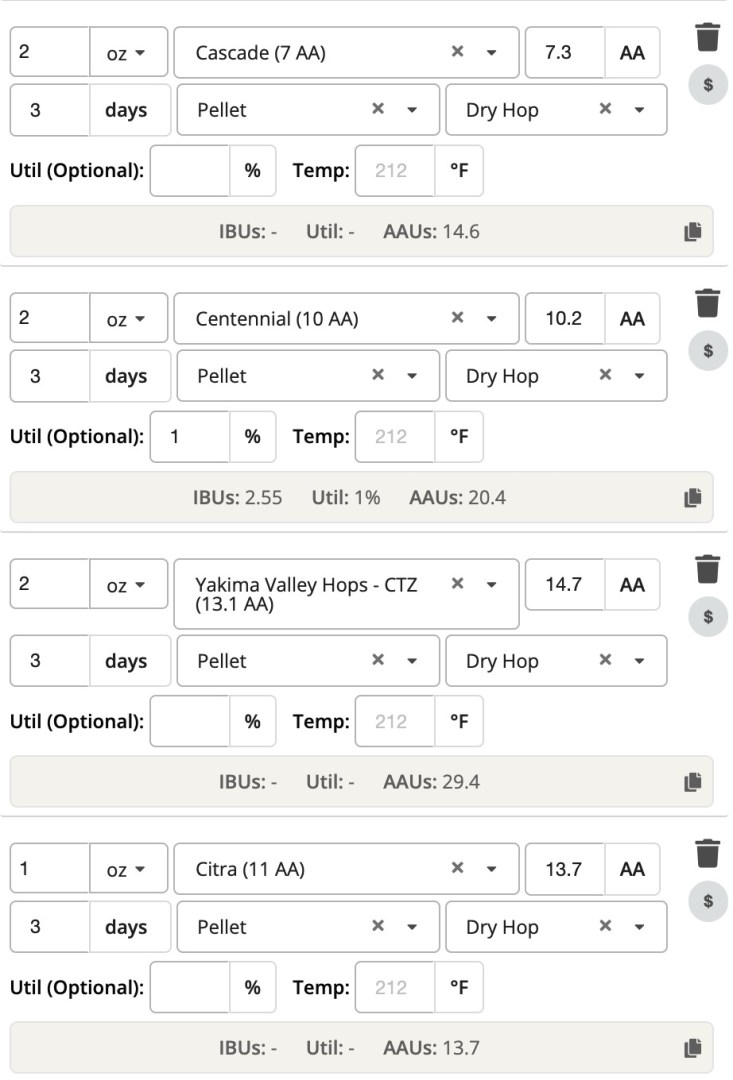Open cost for the Cascade hop
This screenshot has width=733, height=1080.
707,85
